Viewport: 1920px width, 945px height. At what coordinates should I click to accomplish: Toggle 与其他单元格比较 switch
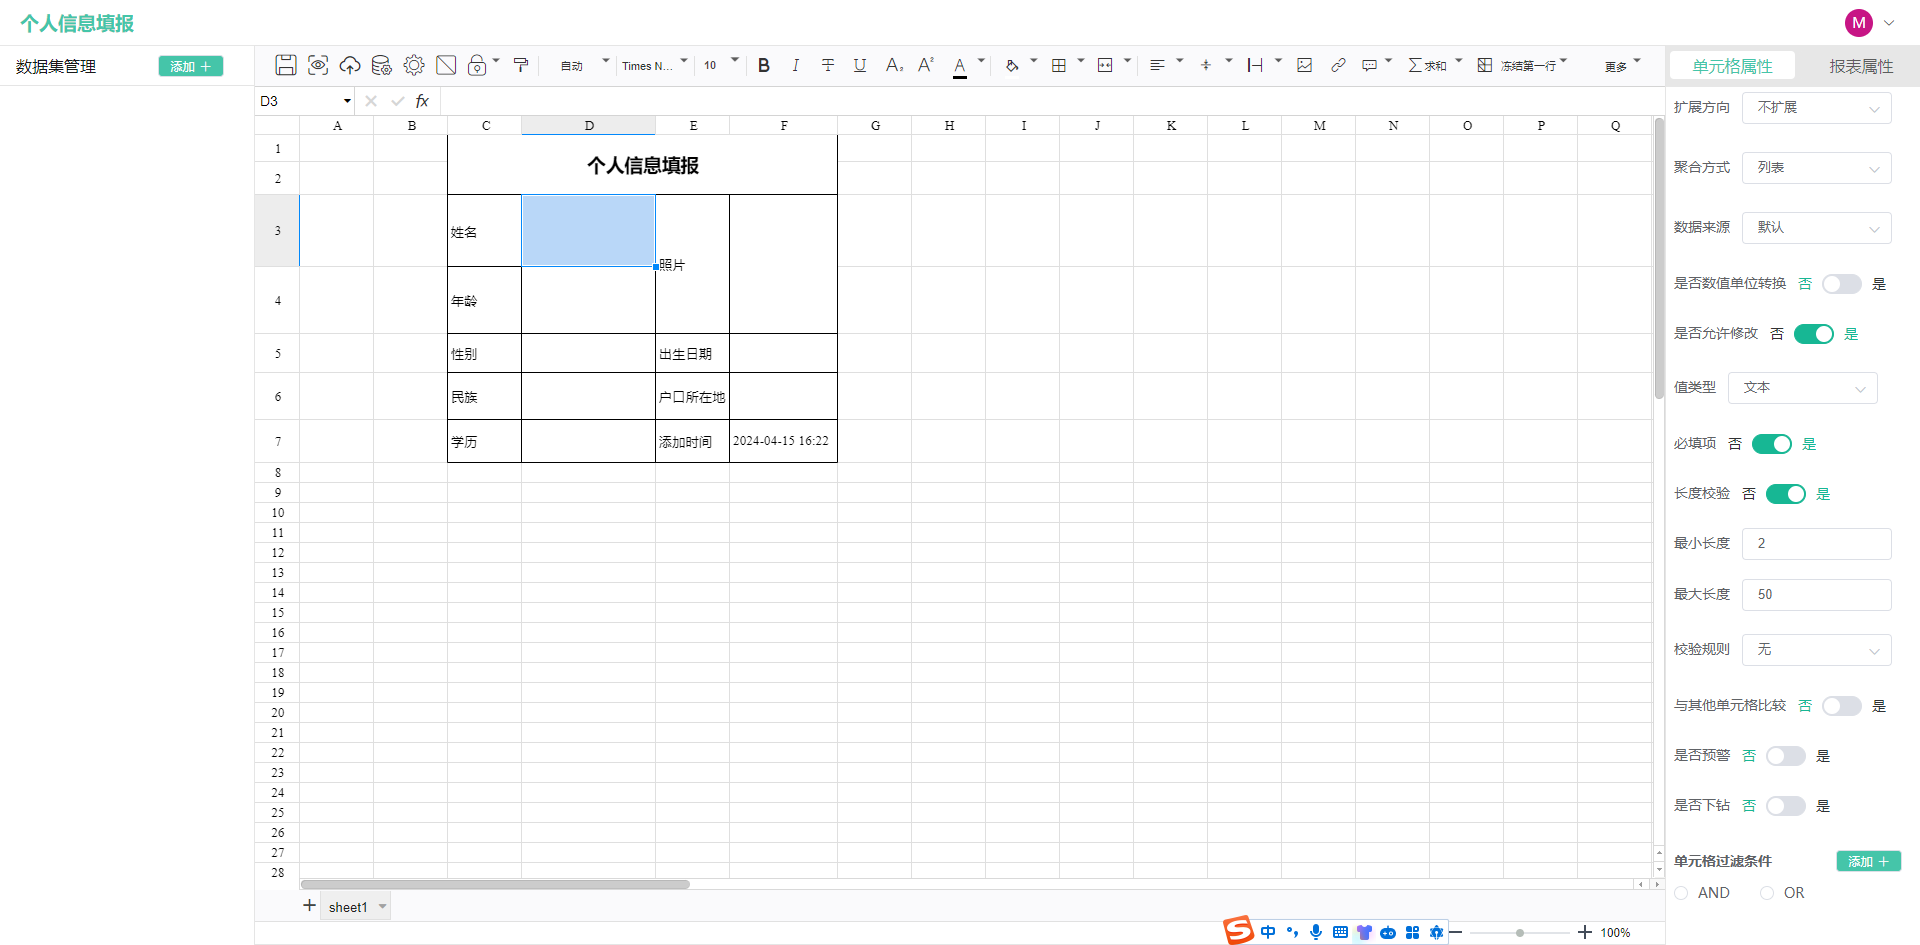pyautogui.click(x=1841, y=706)
